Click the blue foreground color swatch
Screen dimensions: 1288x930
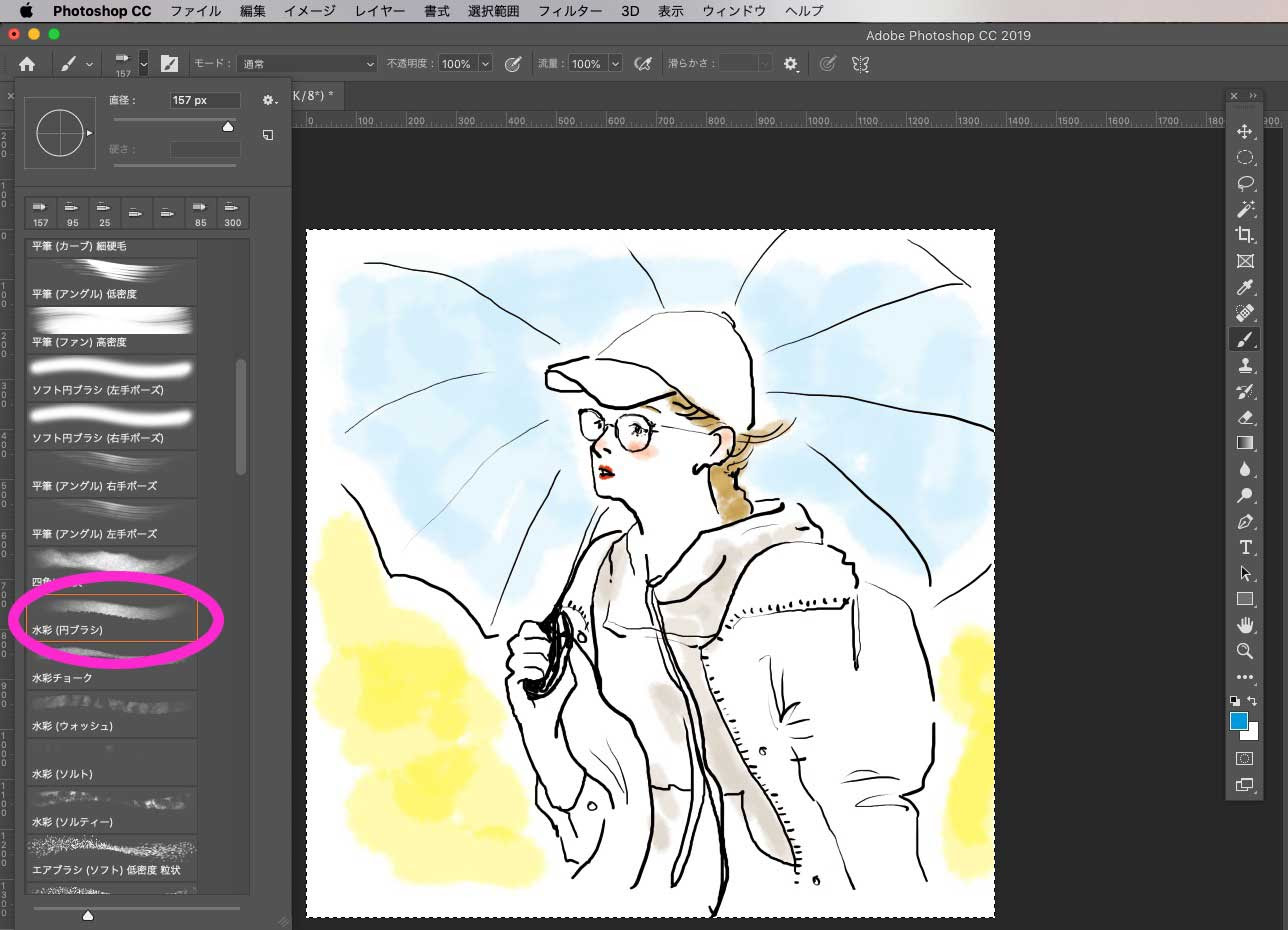coord(1239,721)
